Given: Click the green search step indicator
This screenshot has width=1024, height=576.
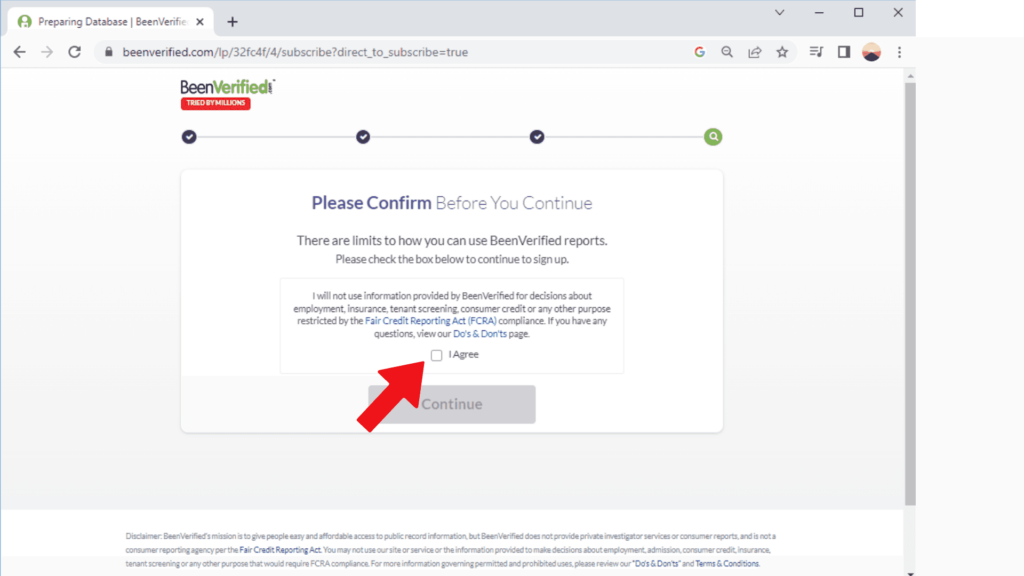Looking at the screenshot, I should click(x=712, y=136).
